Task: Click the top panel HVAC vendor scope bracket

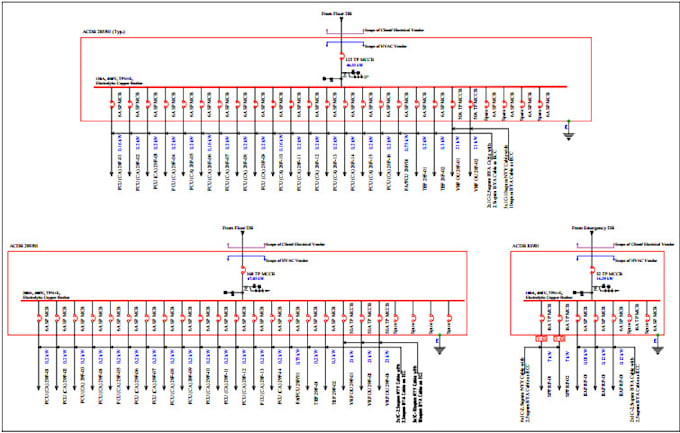Action: (x=345, y=43)
